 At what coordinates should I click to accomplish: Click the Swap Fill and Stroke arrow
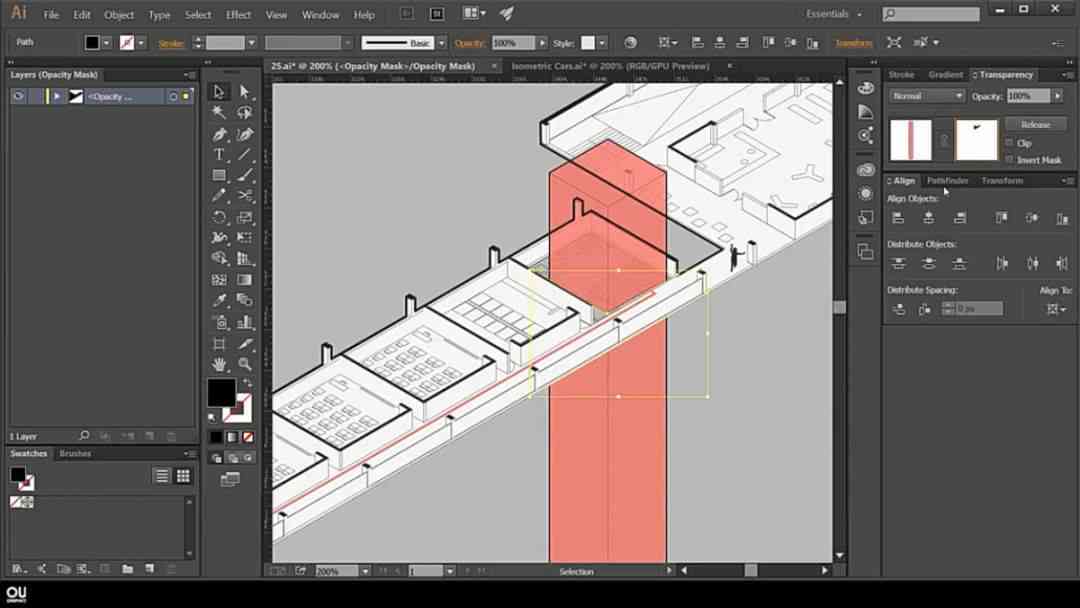pos(247,382)
